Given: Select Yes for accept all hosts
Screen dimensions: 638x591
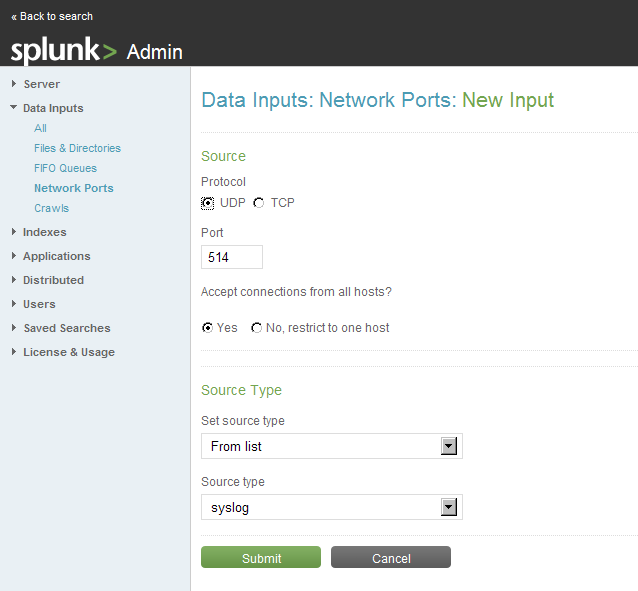Looking at the screenshot, I should 208,328.
